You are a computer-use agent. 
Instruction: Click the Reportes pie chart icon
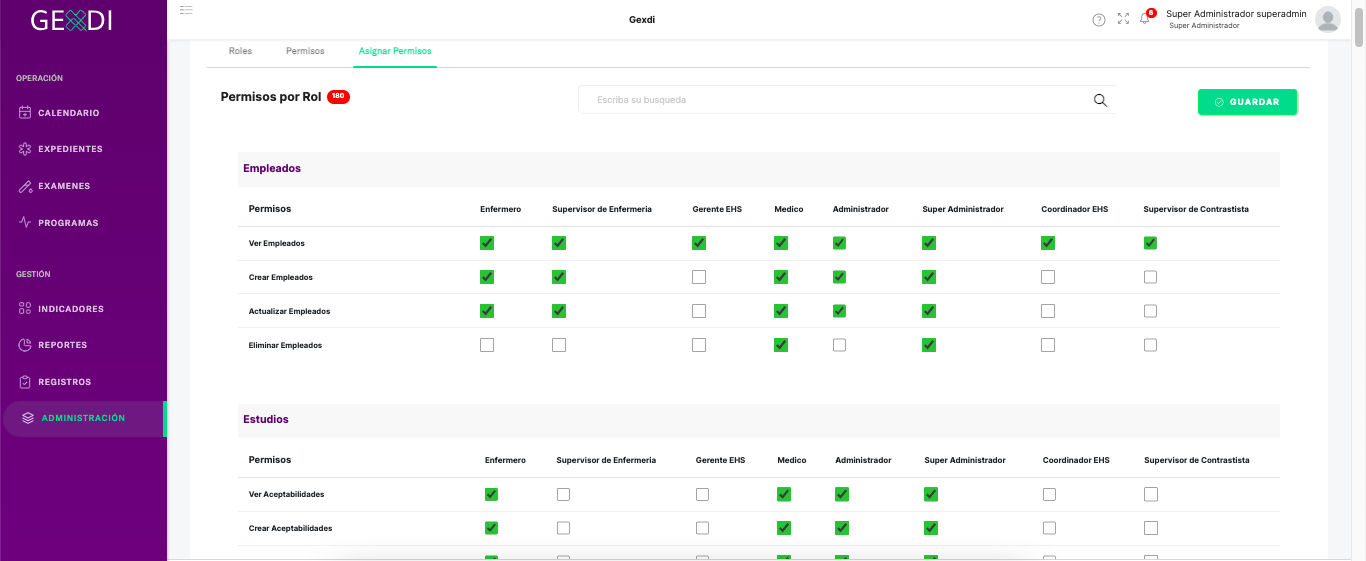tap(25, 345)
